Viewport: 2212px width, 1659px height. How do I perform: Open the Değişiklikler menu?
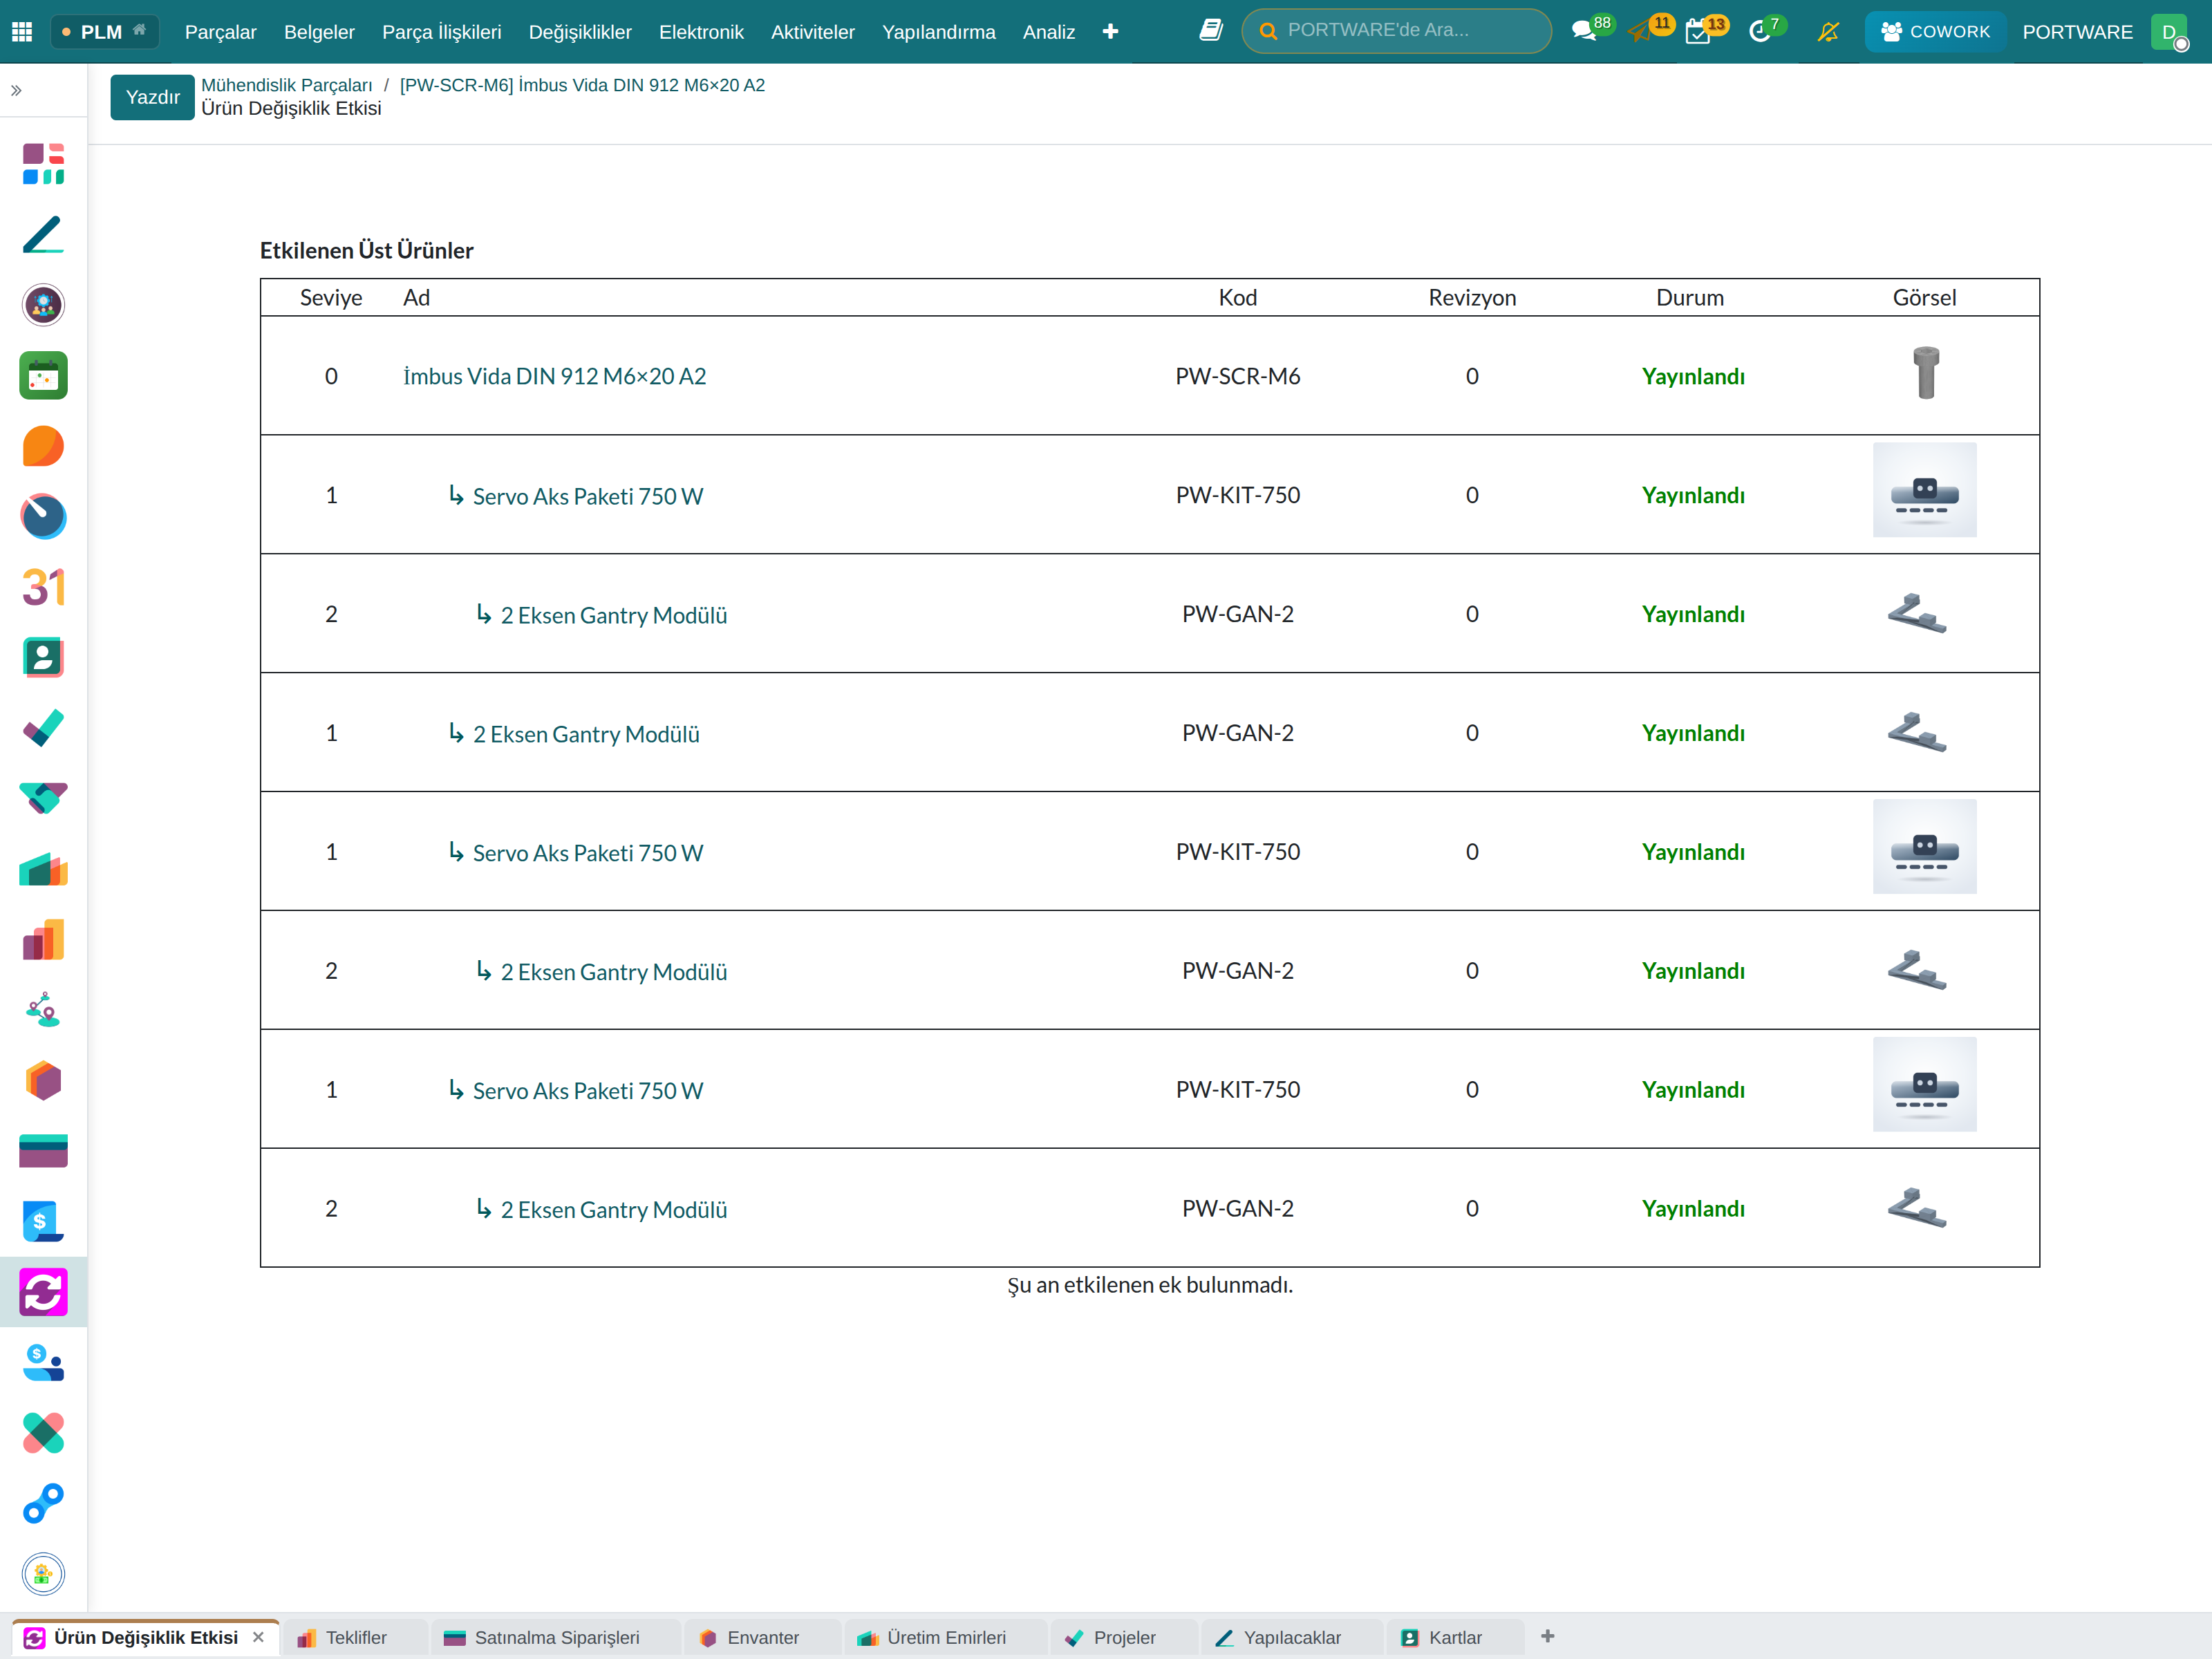click(580, 32)
